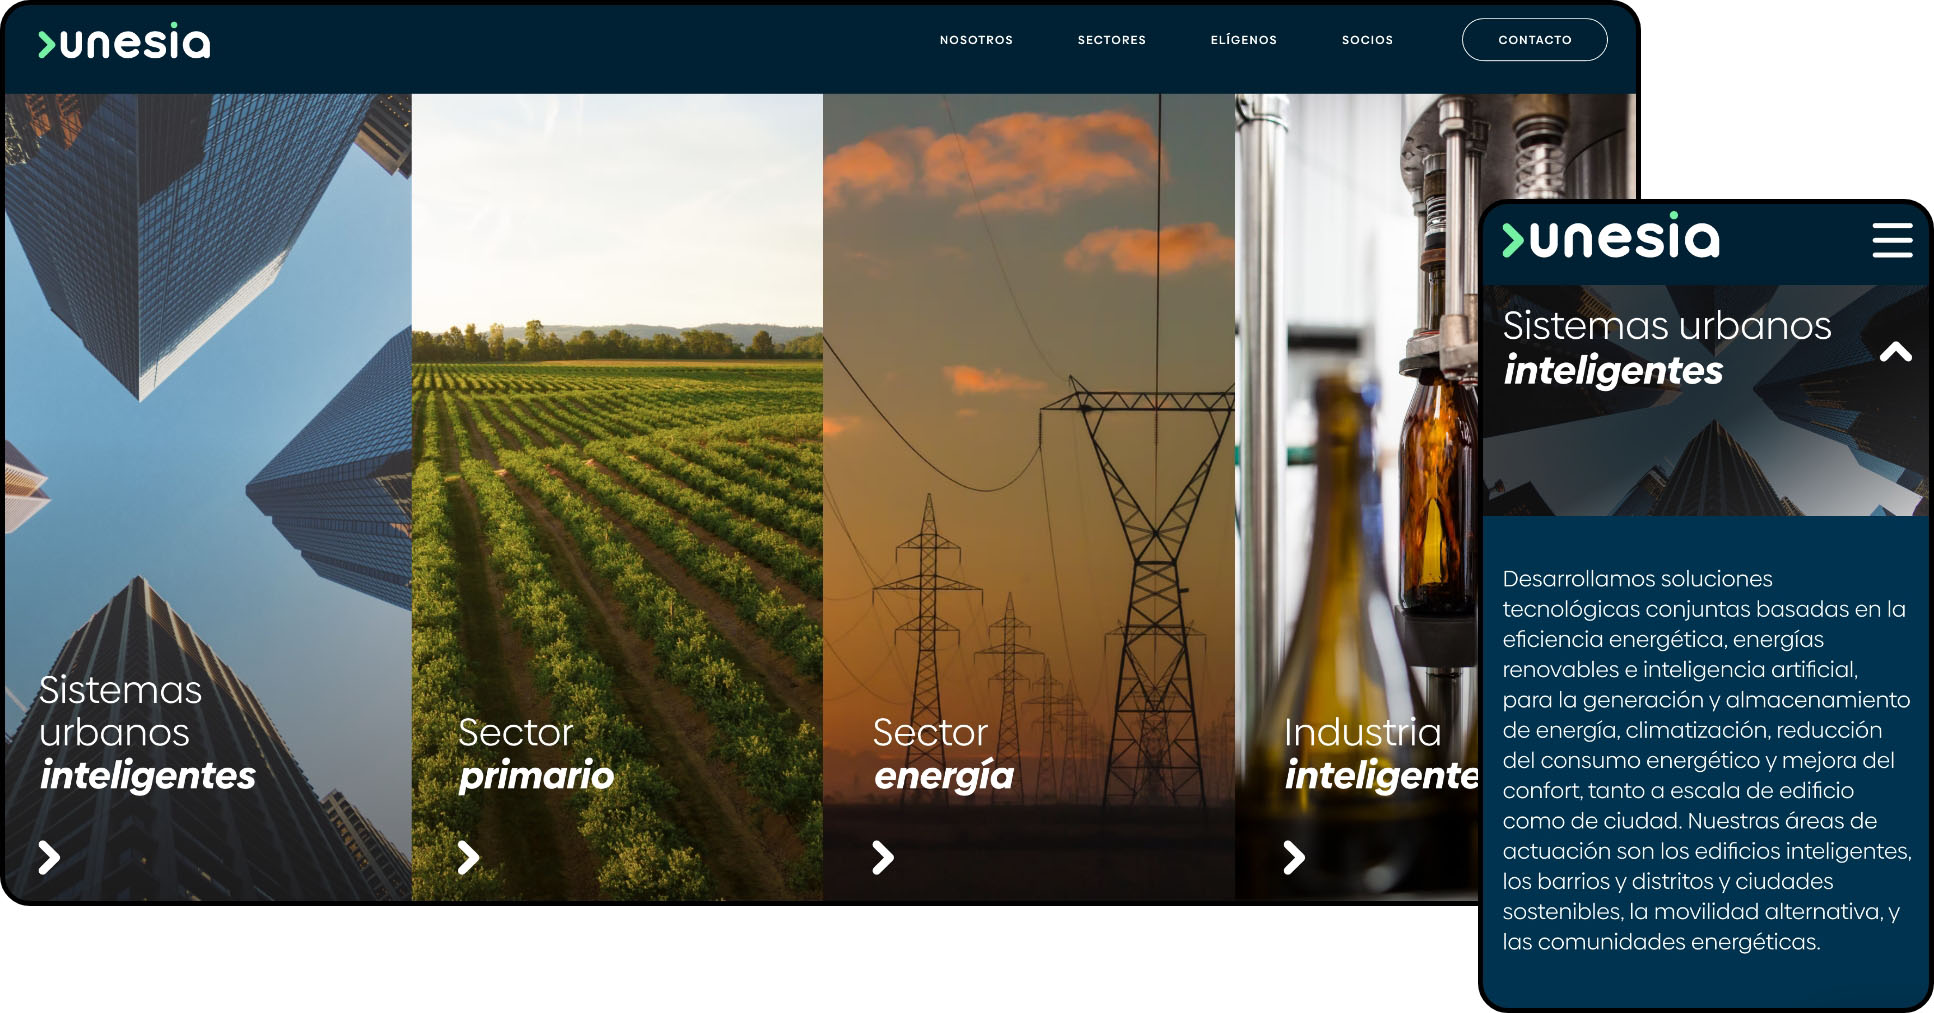
Task: Select the Sector energía heading
Action: coord(943,754)
